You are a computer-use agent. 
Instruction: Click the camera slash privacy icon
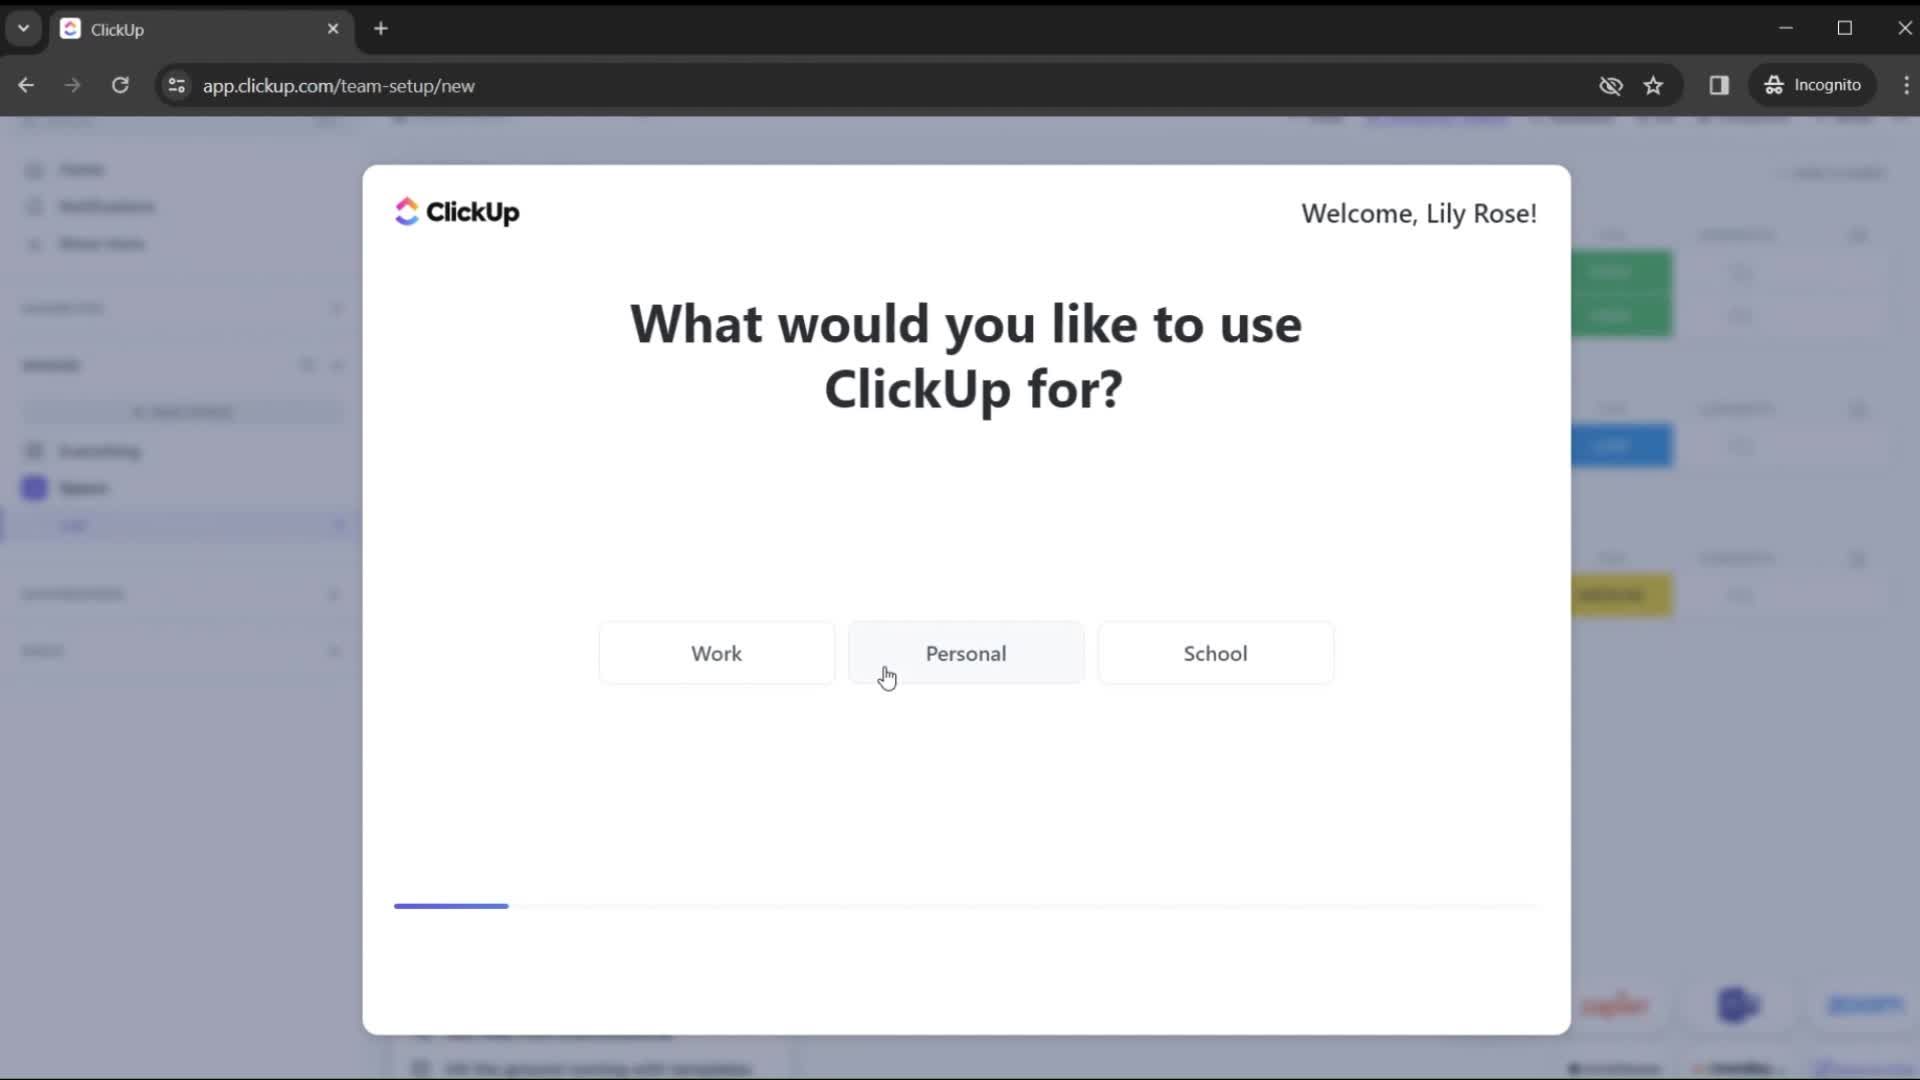tap(1610, 84)
